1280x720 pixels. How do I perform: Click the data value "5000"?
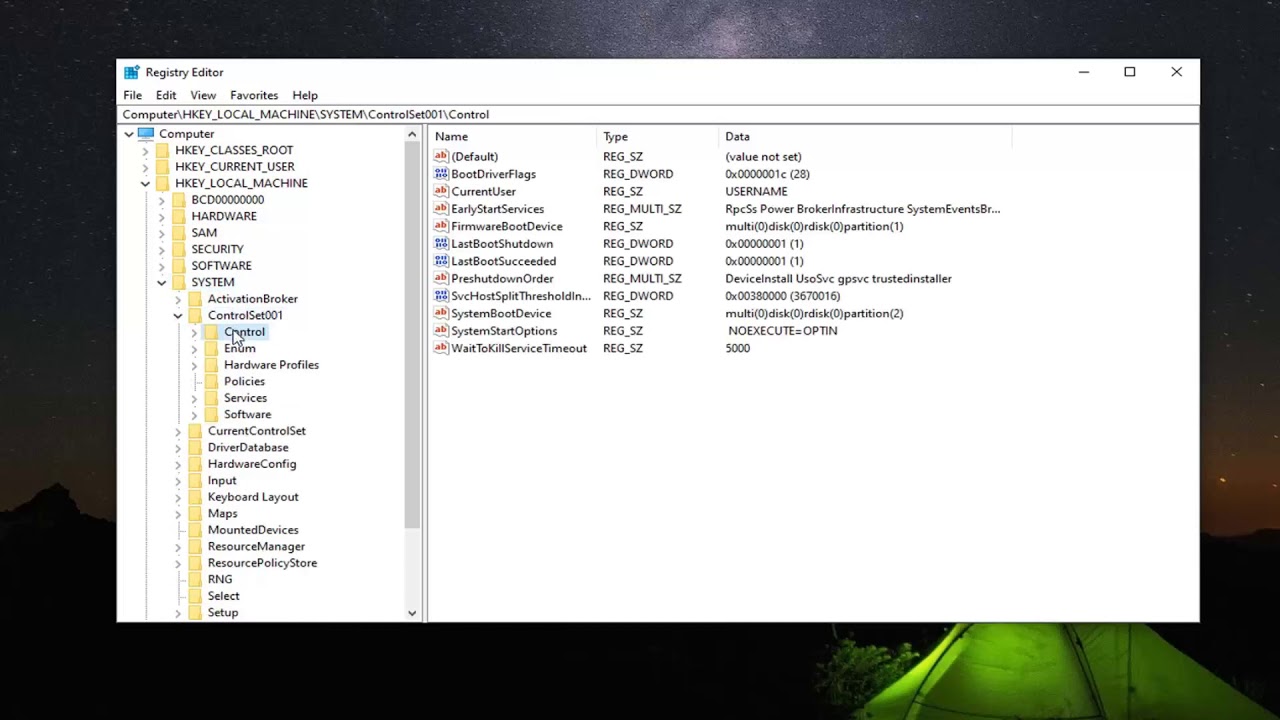click(x=737, y=348)
